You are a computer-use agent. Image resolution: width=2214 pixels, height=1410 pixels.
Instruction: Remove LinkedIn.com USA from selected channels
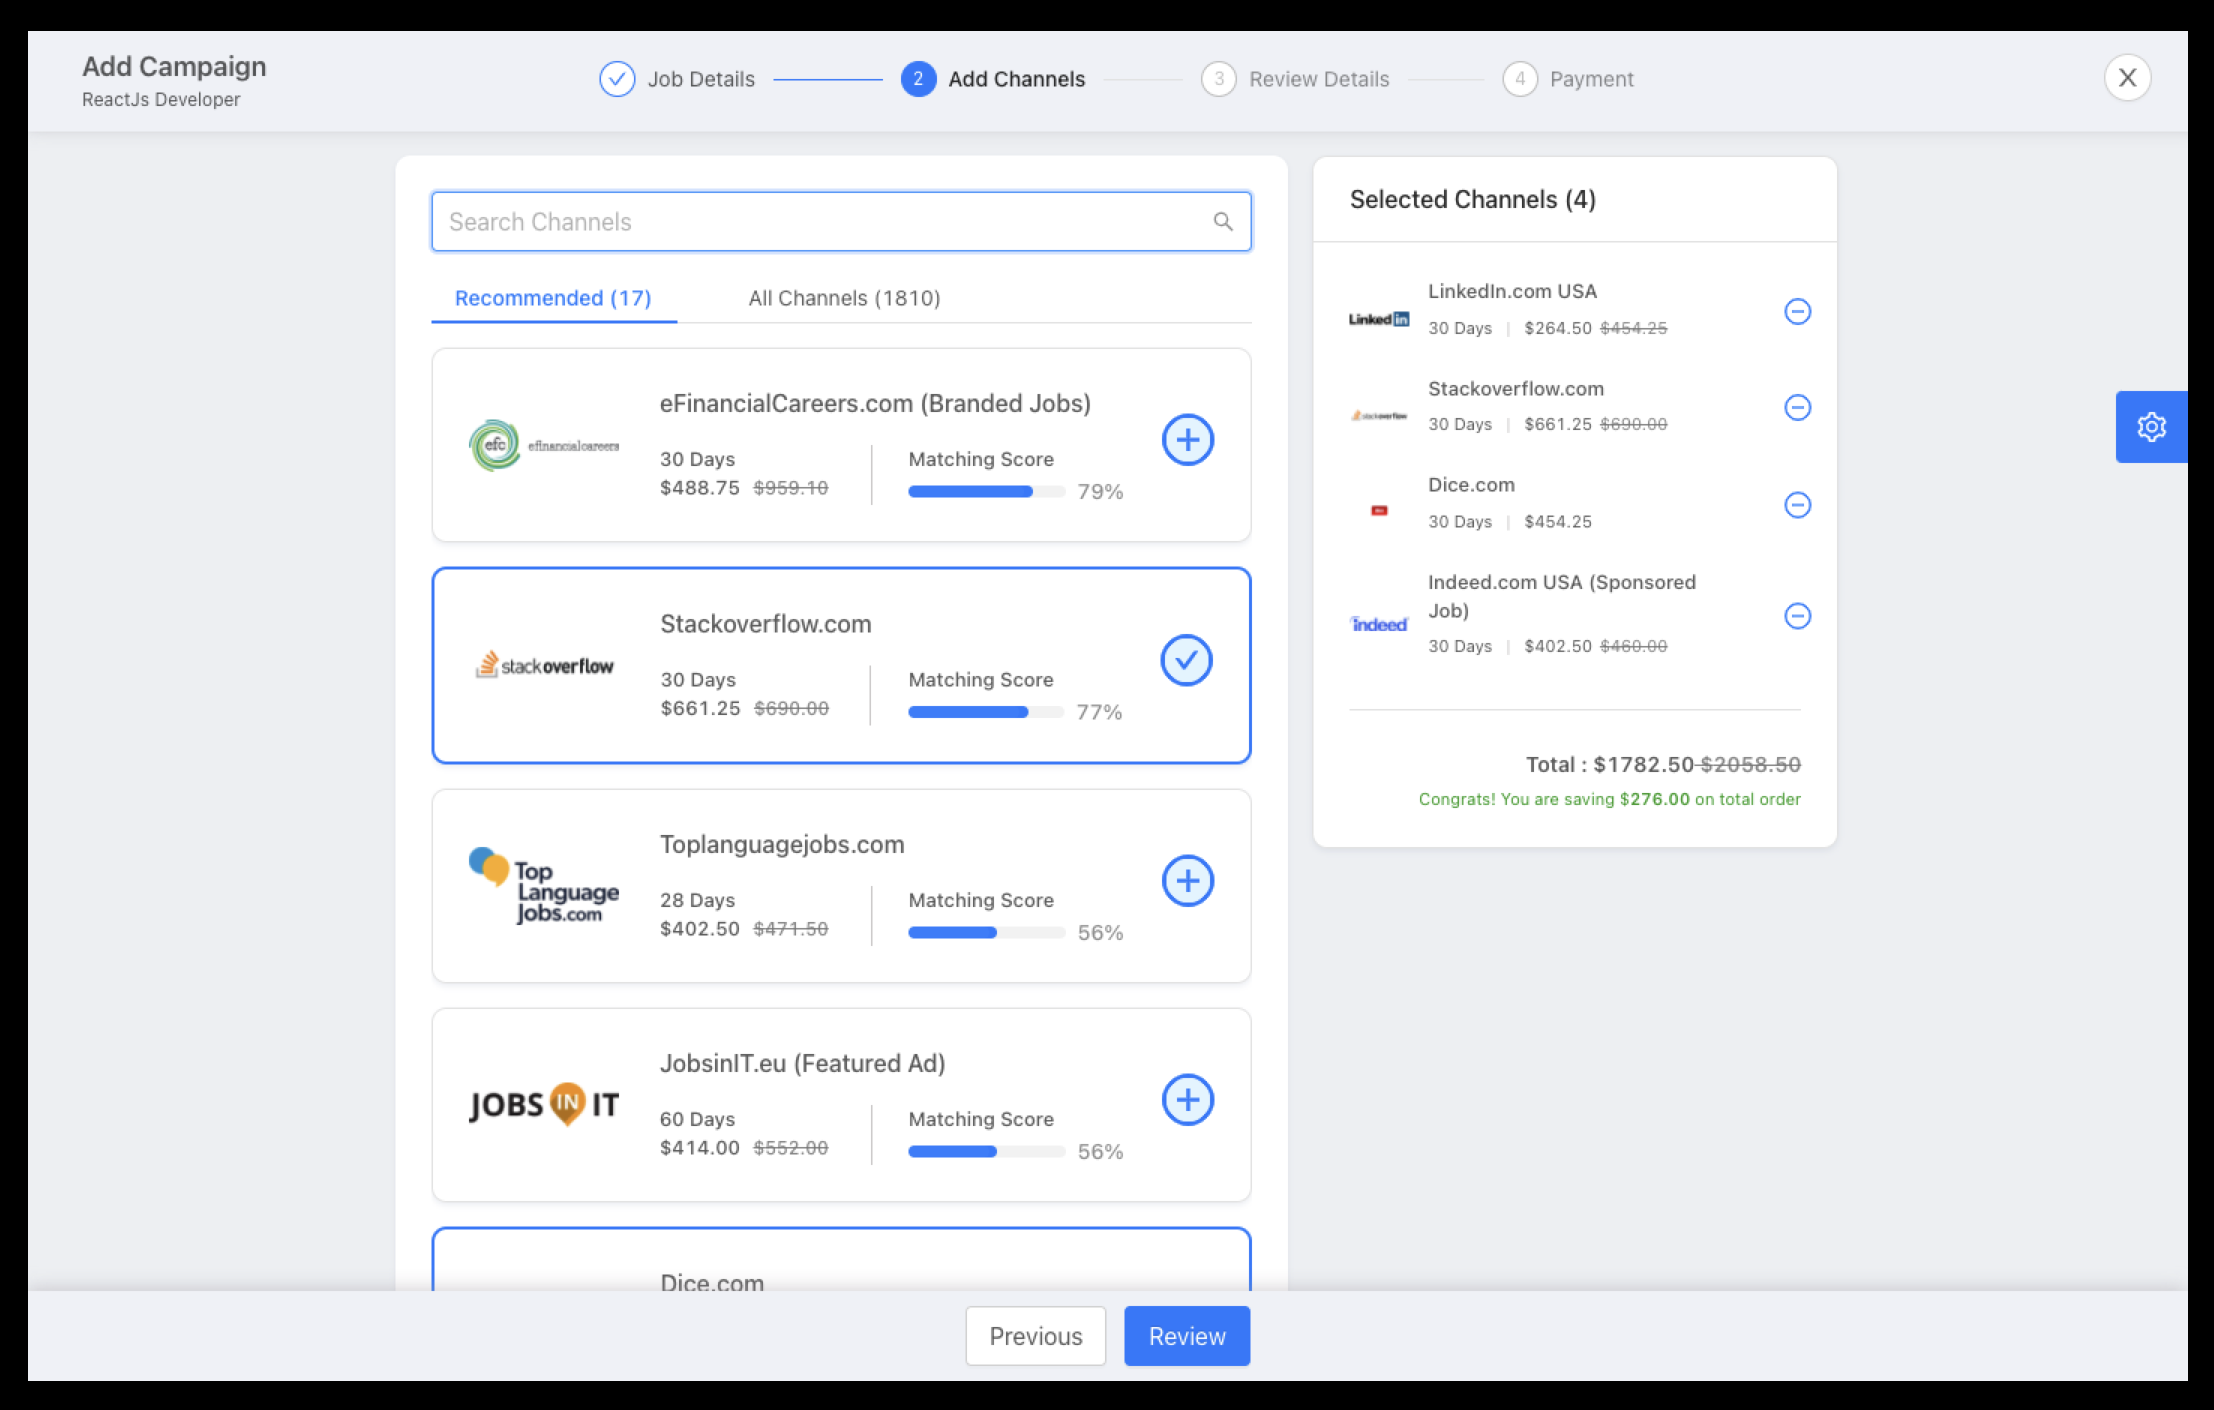pos(1797,312)
